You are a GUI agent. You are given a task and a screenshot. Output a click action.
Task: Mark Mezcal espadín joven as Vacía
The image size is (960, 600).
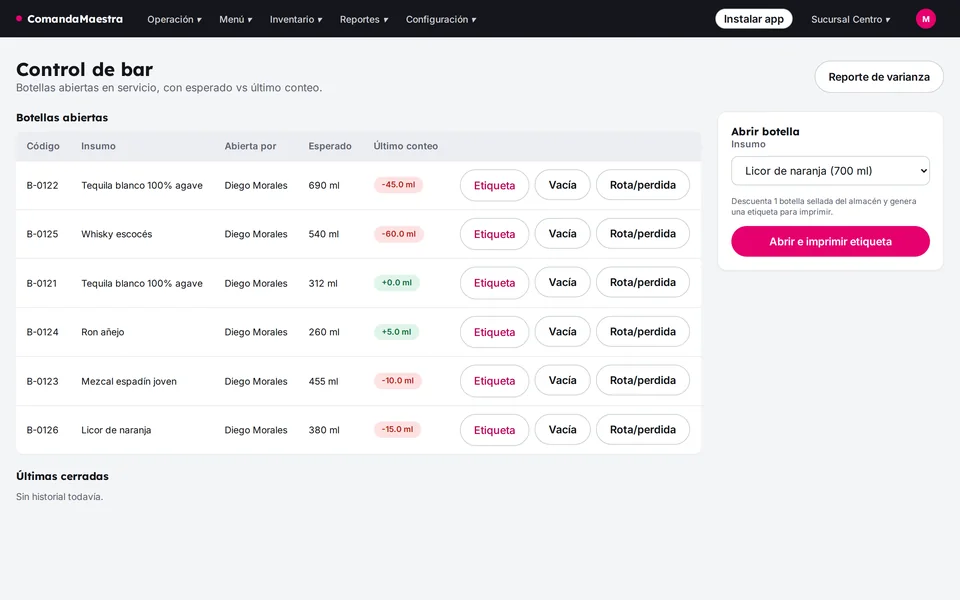[x=563, y=380]
